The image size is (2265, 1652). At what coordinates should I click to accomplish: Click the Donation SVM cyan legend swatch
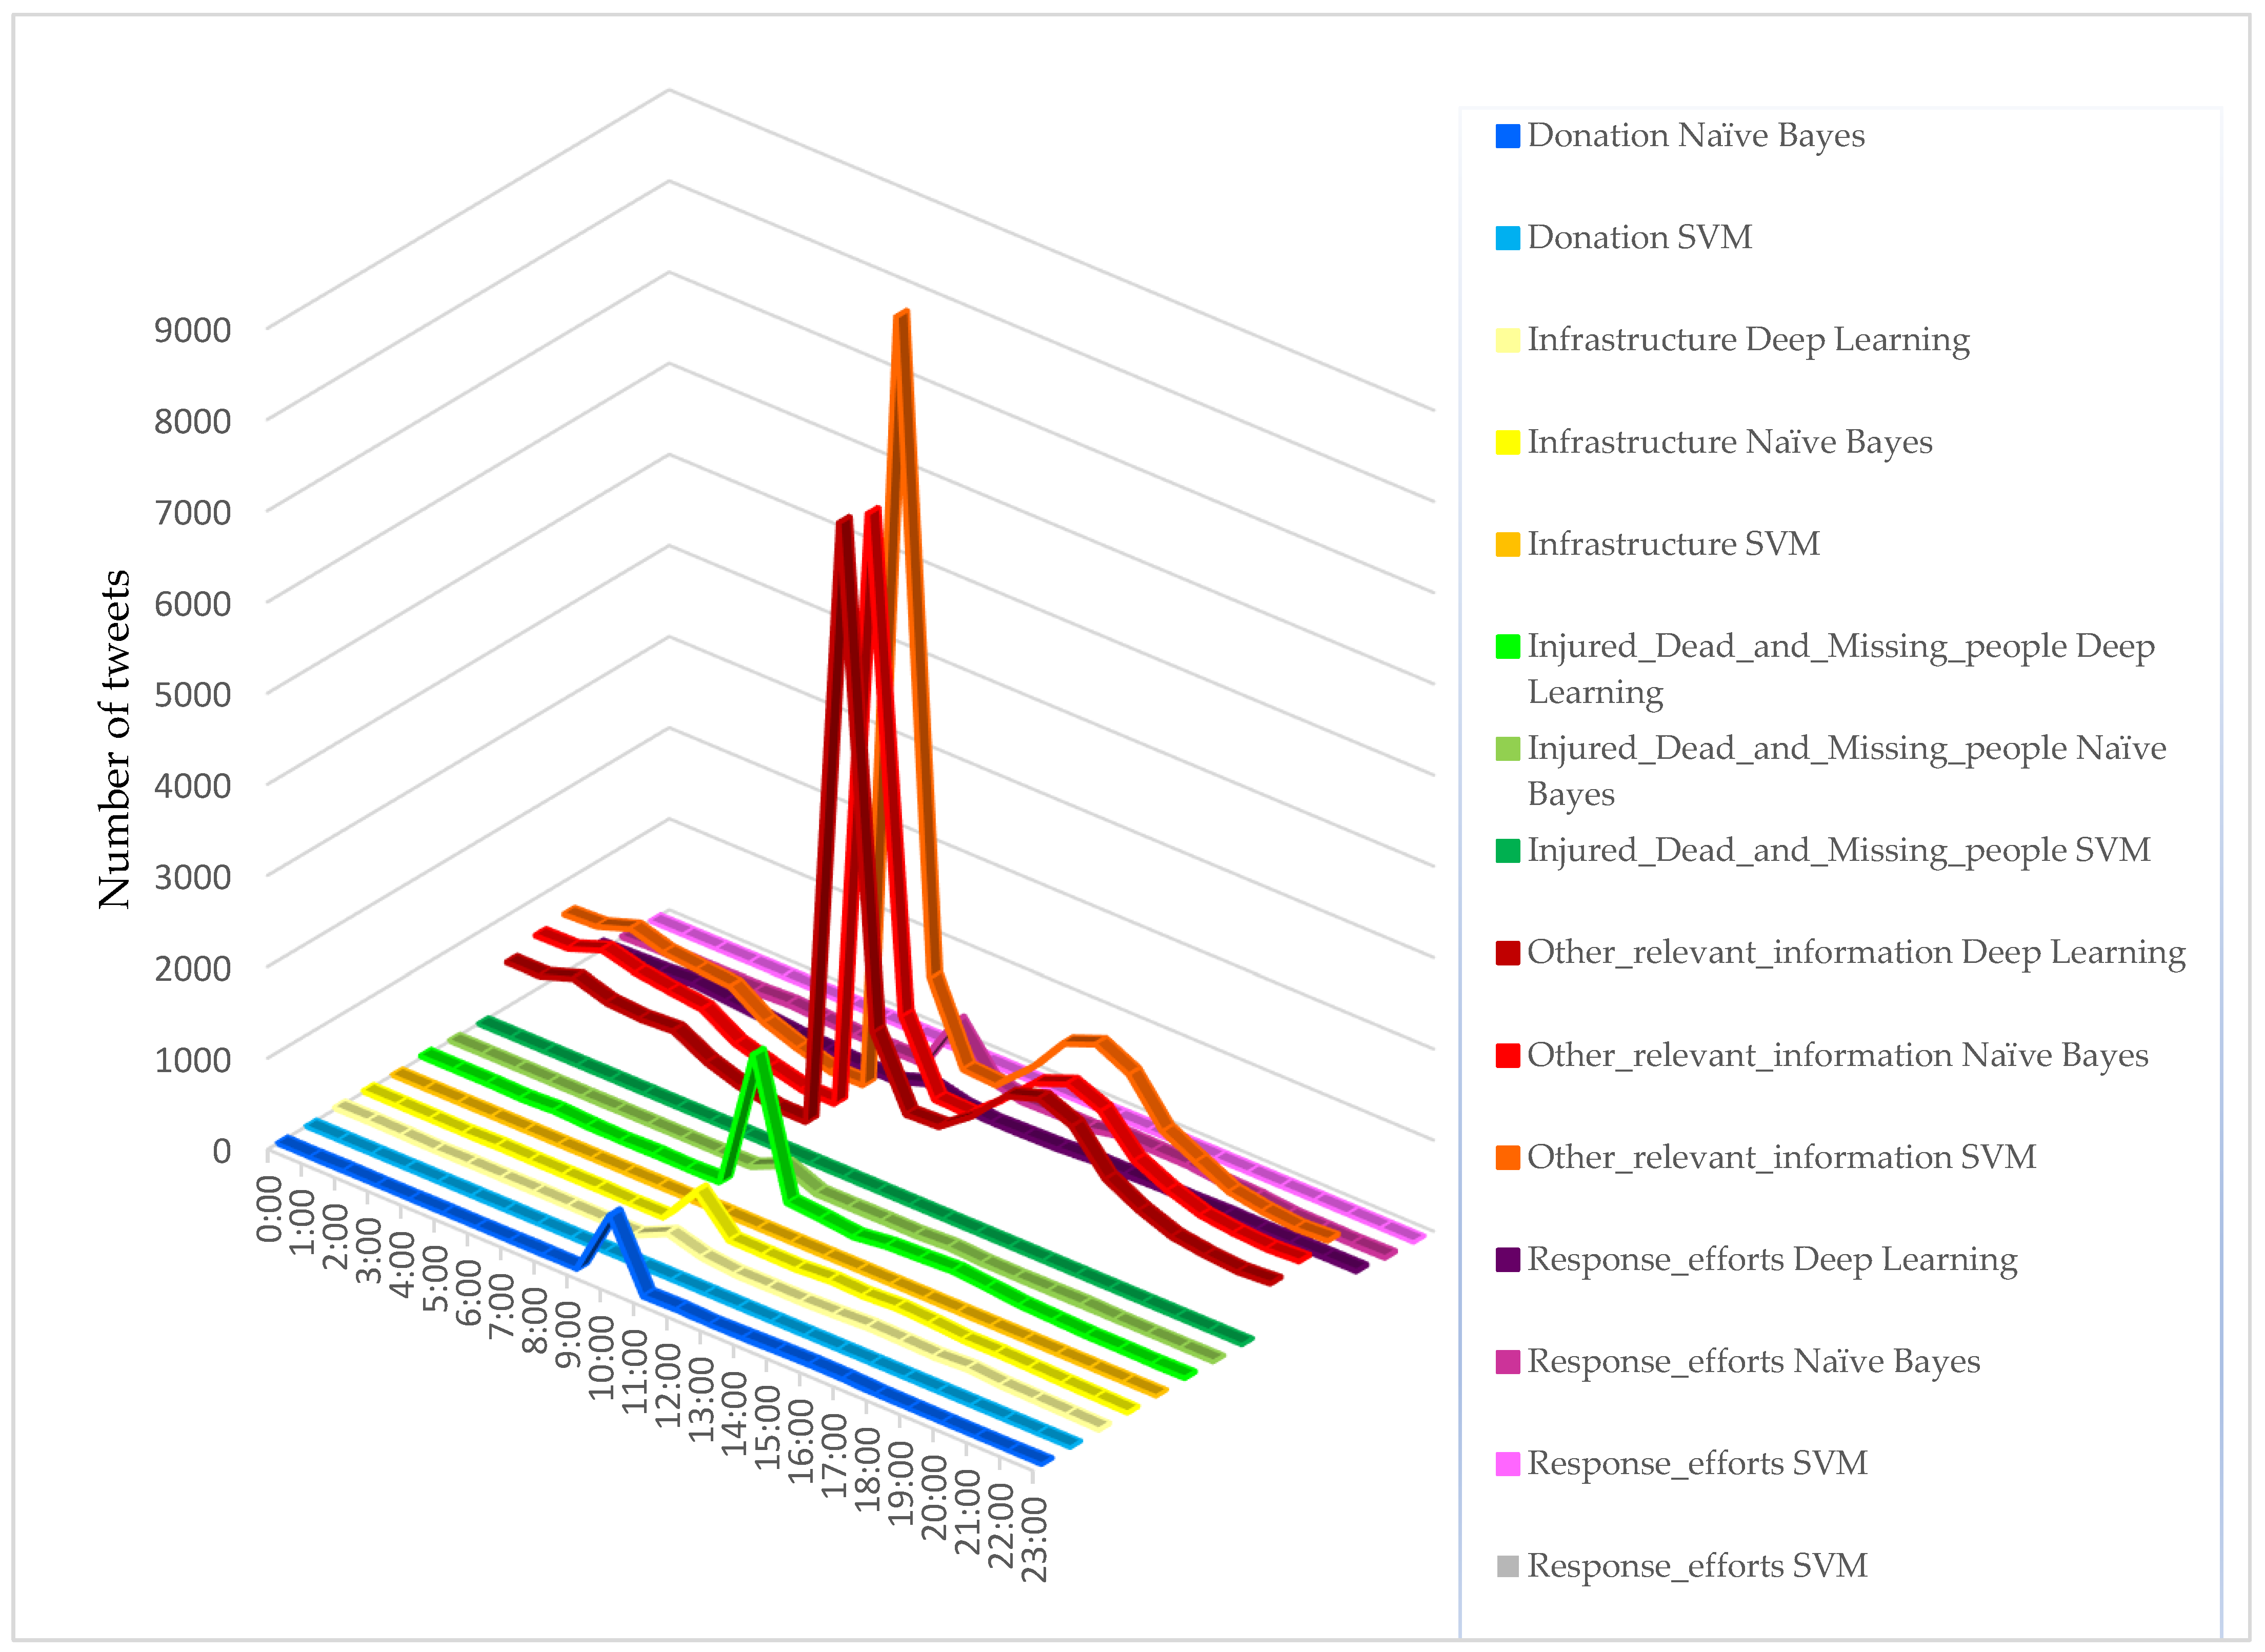click(1507, 238)
